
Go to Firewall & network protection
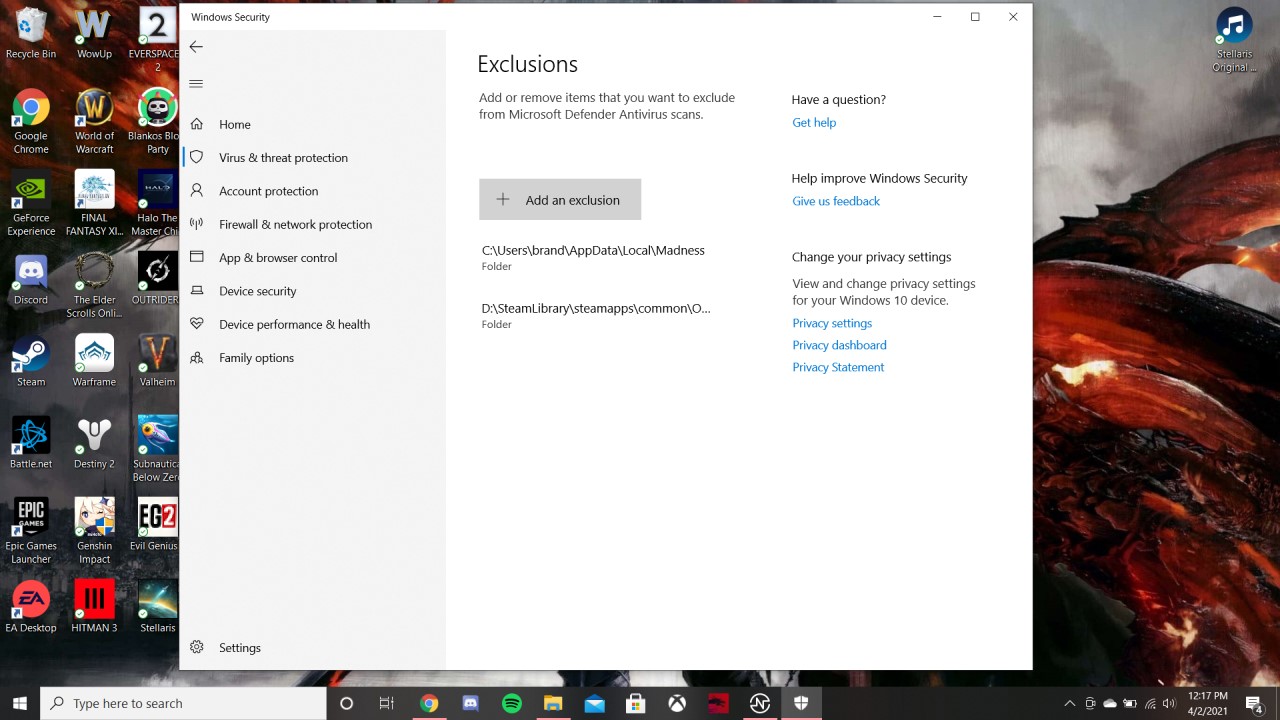pyautogui.click(x=295, y=225)
